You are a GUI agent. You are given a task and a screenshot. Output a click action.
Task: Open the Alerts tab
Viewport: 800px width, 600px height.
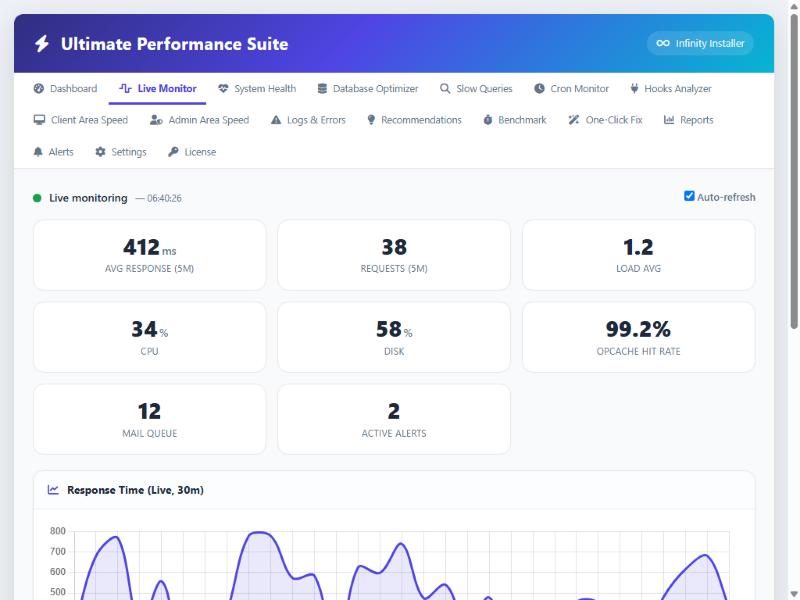(x=54, y=152)
